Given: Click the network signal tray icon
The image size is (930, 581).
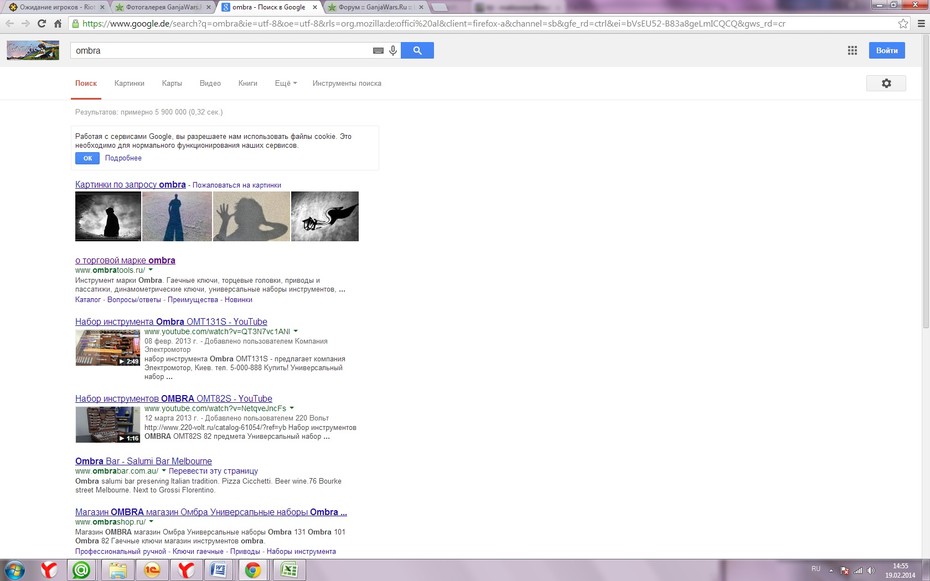Looking at the screenshot, I should click(x=858, y=570).
